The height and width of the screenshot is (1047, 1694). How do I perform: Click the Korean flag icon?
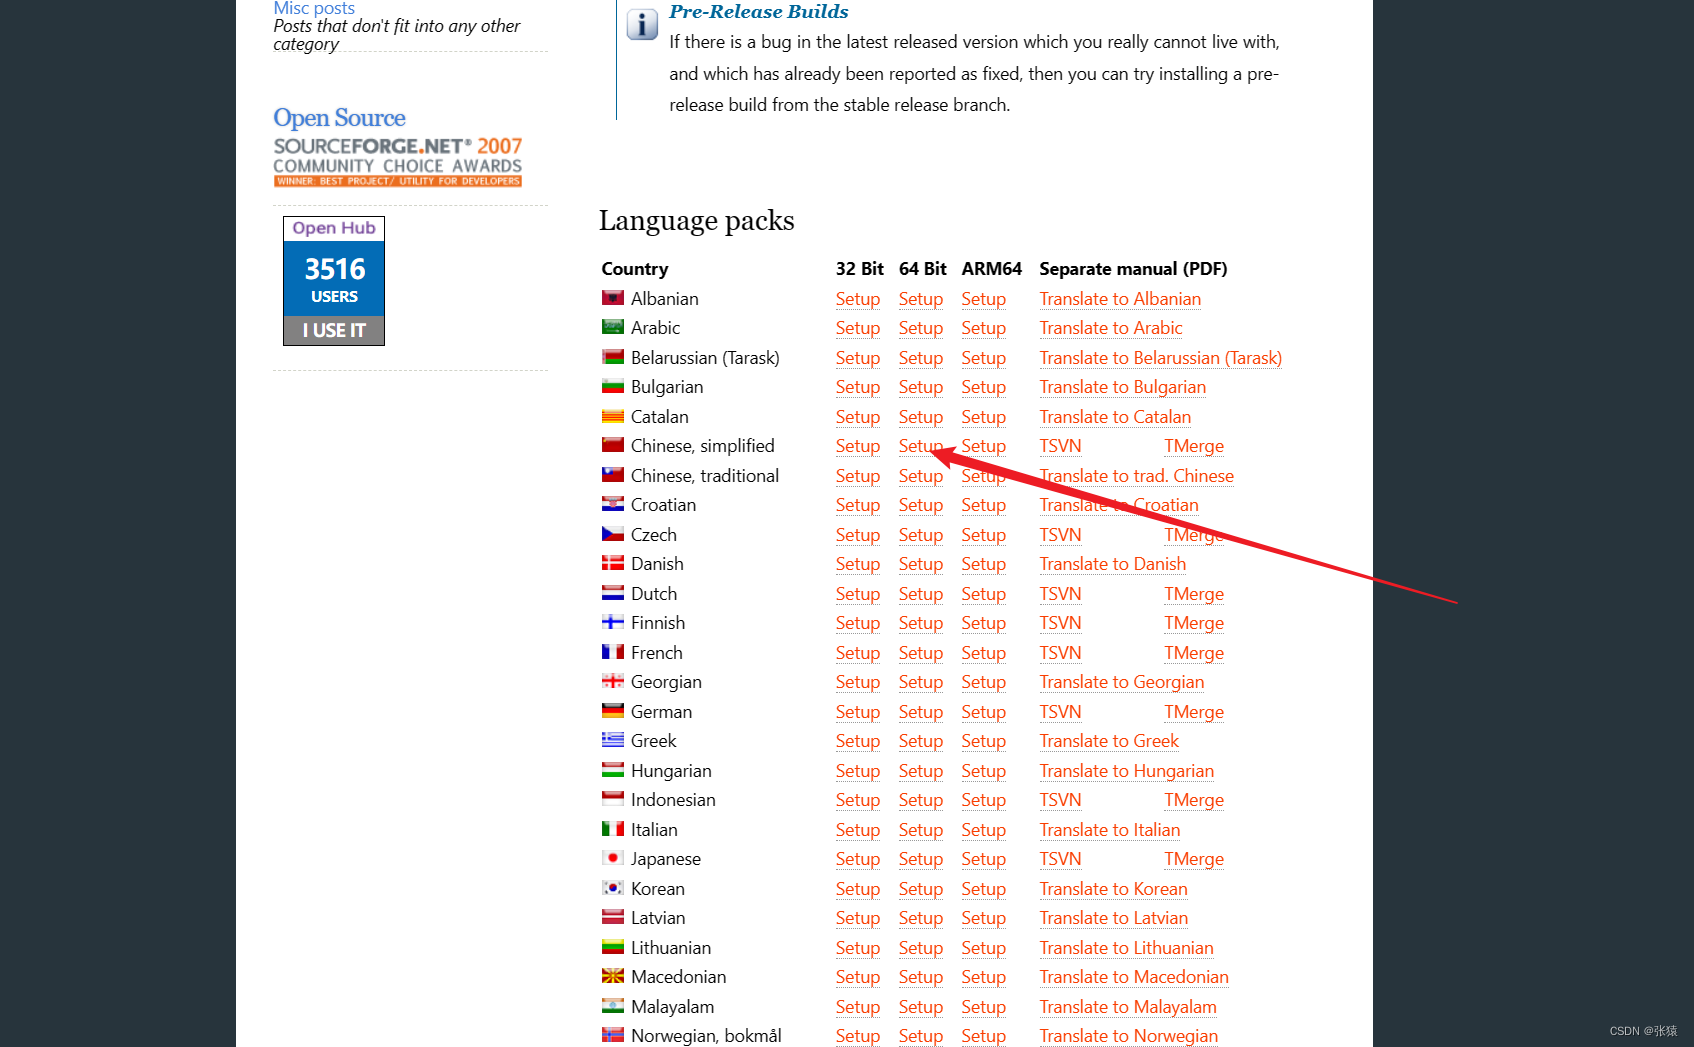[x=612, y=888]
